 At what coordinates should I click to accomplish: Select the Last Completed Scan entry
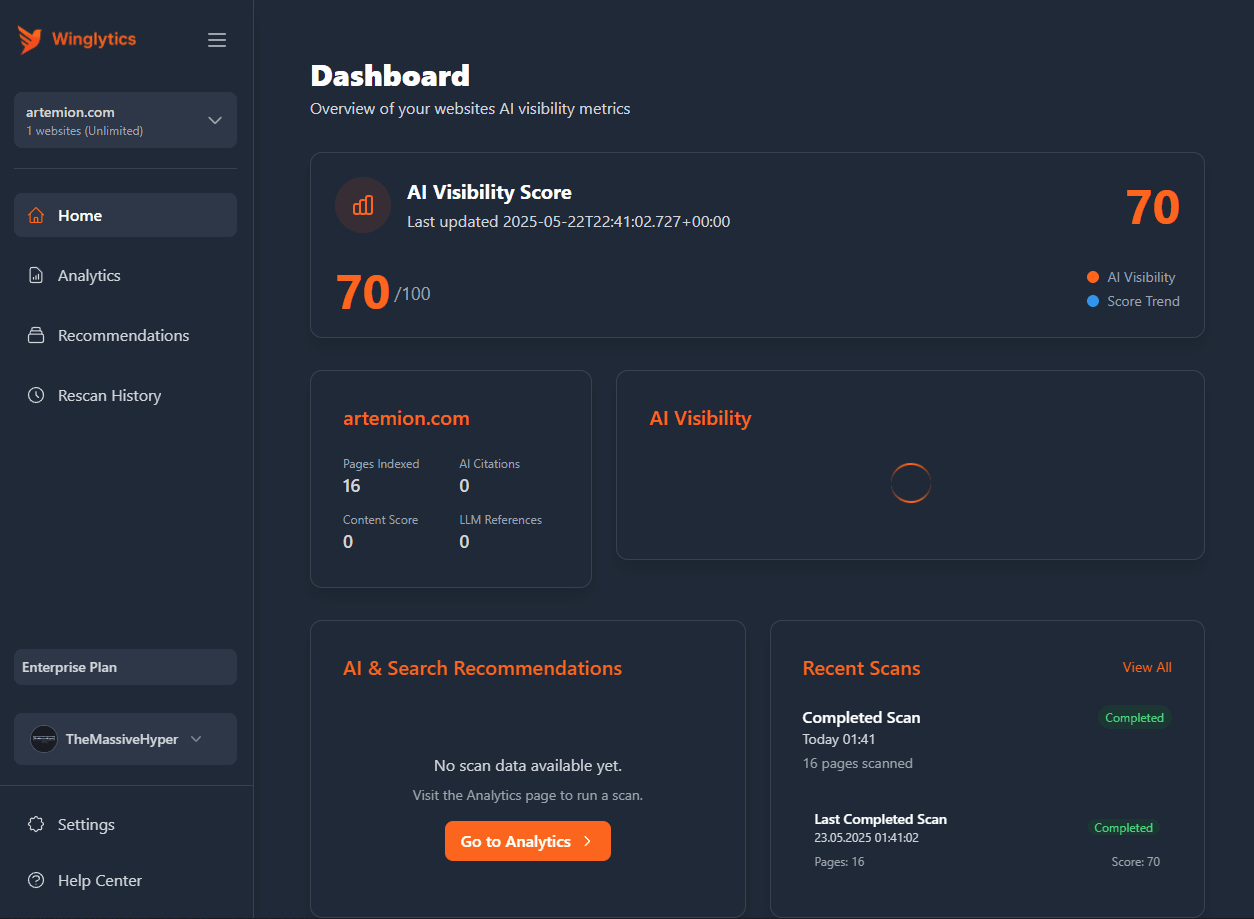987,840
